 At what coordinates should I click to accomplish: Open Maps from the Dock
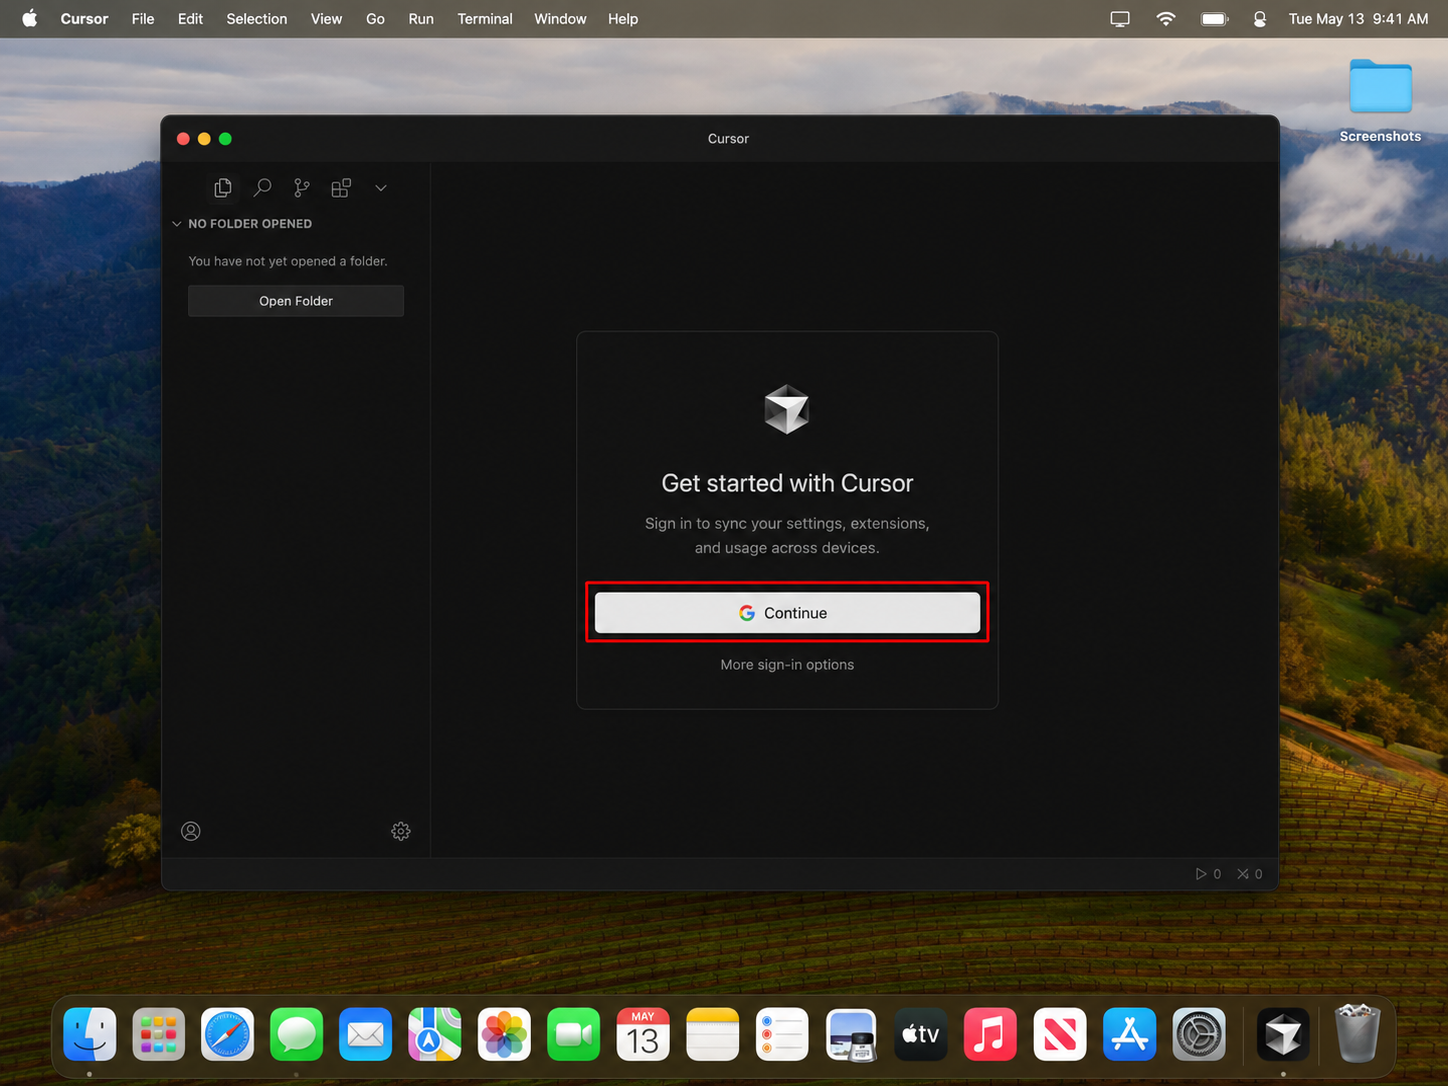(435, 1034)
